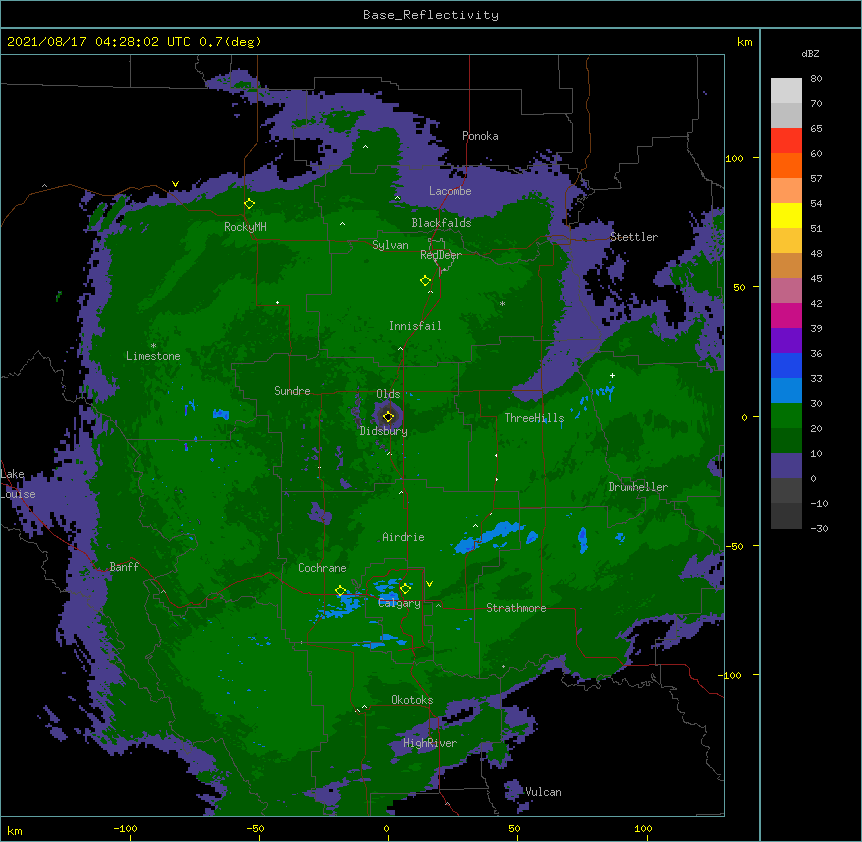Select the orange 57-60 dBZ legend swatch
The image size is (862, 842).
pos(786,165)
